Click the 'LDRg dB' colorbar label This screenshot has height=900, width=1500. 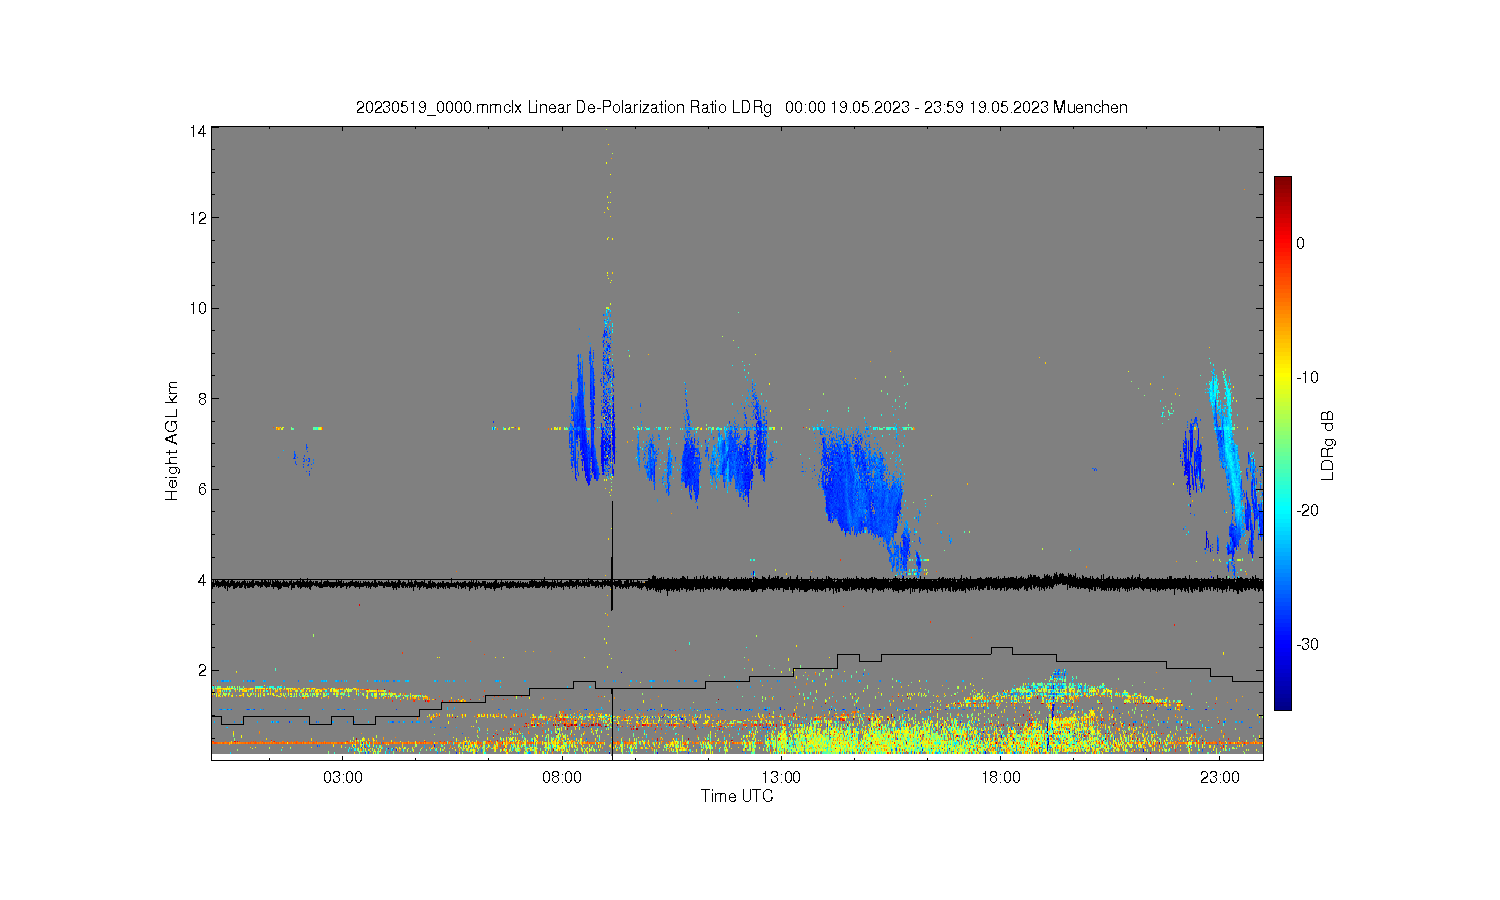coord(1328,446)
